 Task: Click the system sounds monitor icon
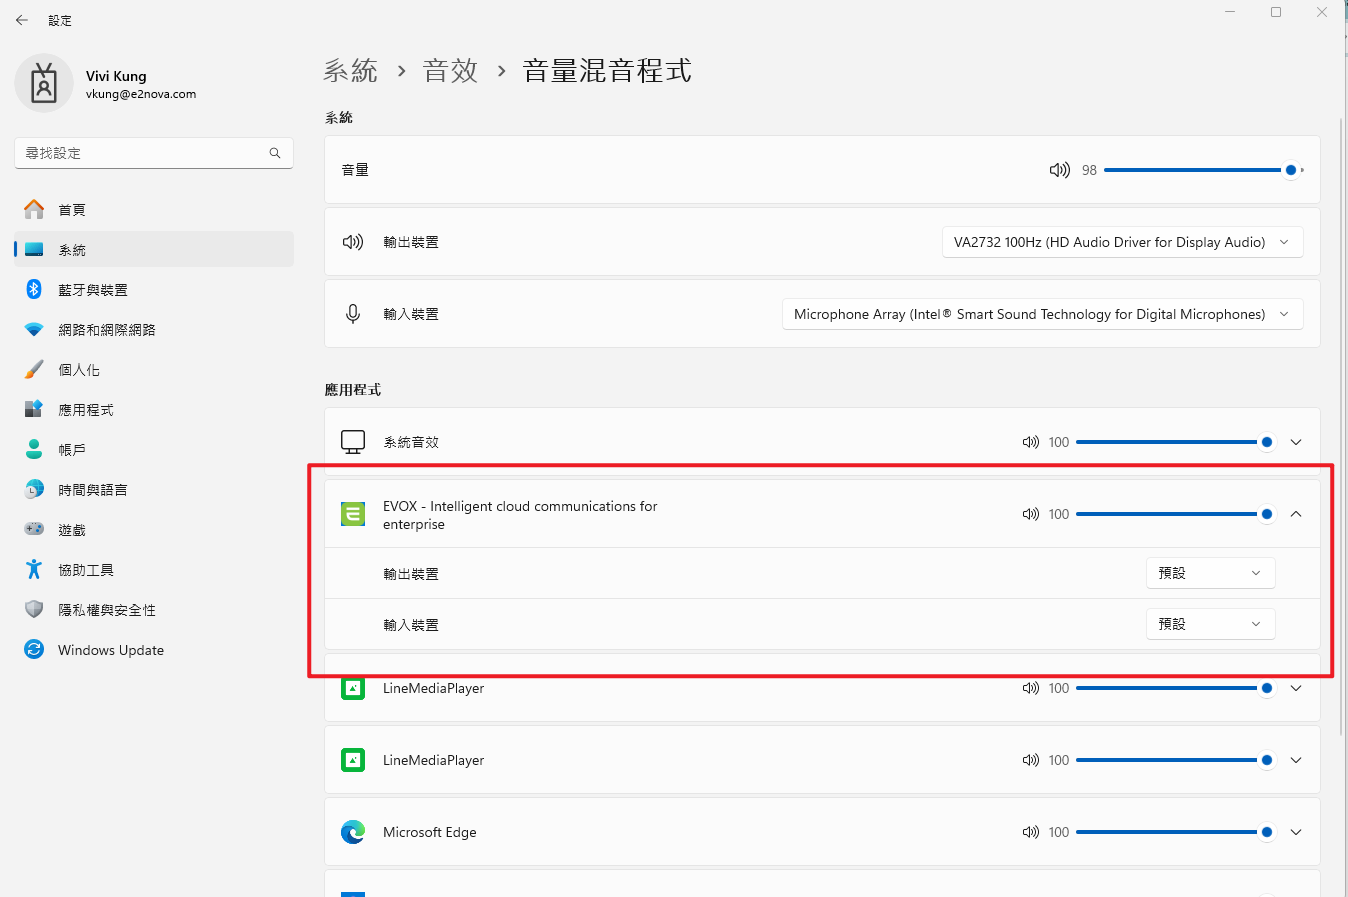(x=353, y=442)
